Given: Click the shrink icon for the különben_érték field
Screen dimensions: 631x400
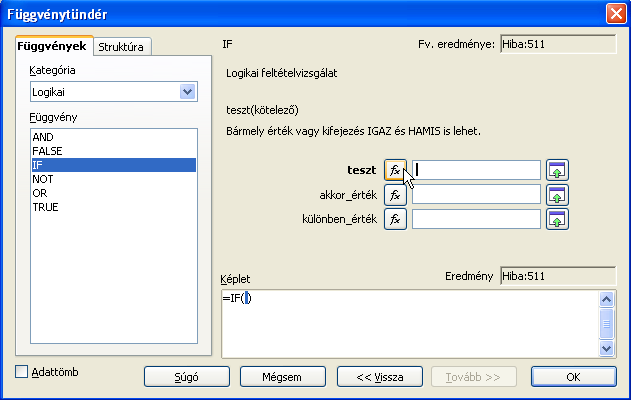Looking at the screenshot, I should click(x=557, y=219).
